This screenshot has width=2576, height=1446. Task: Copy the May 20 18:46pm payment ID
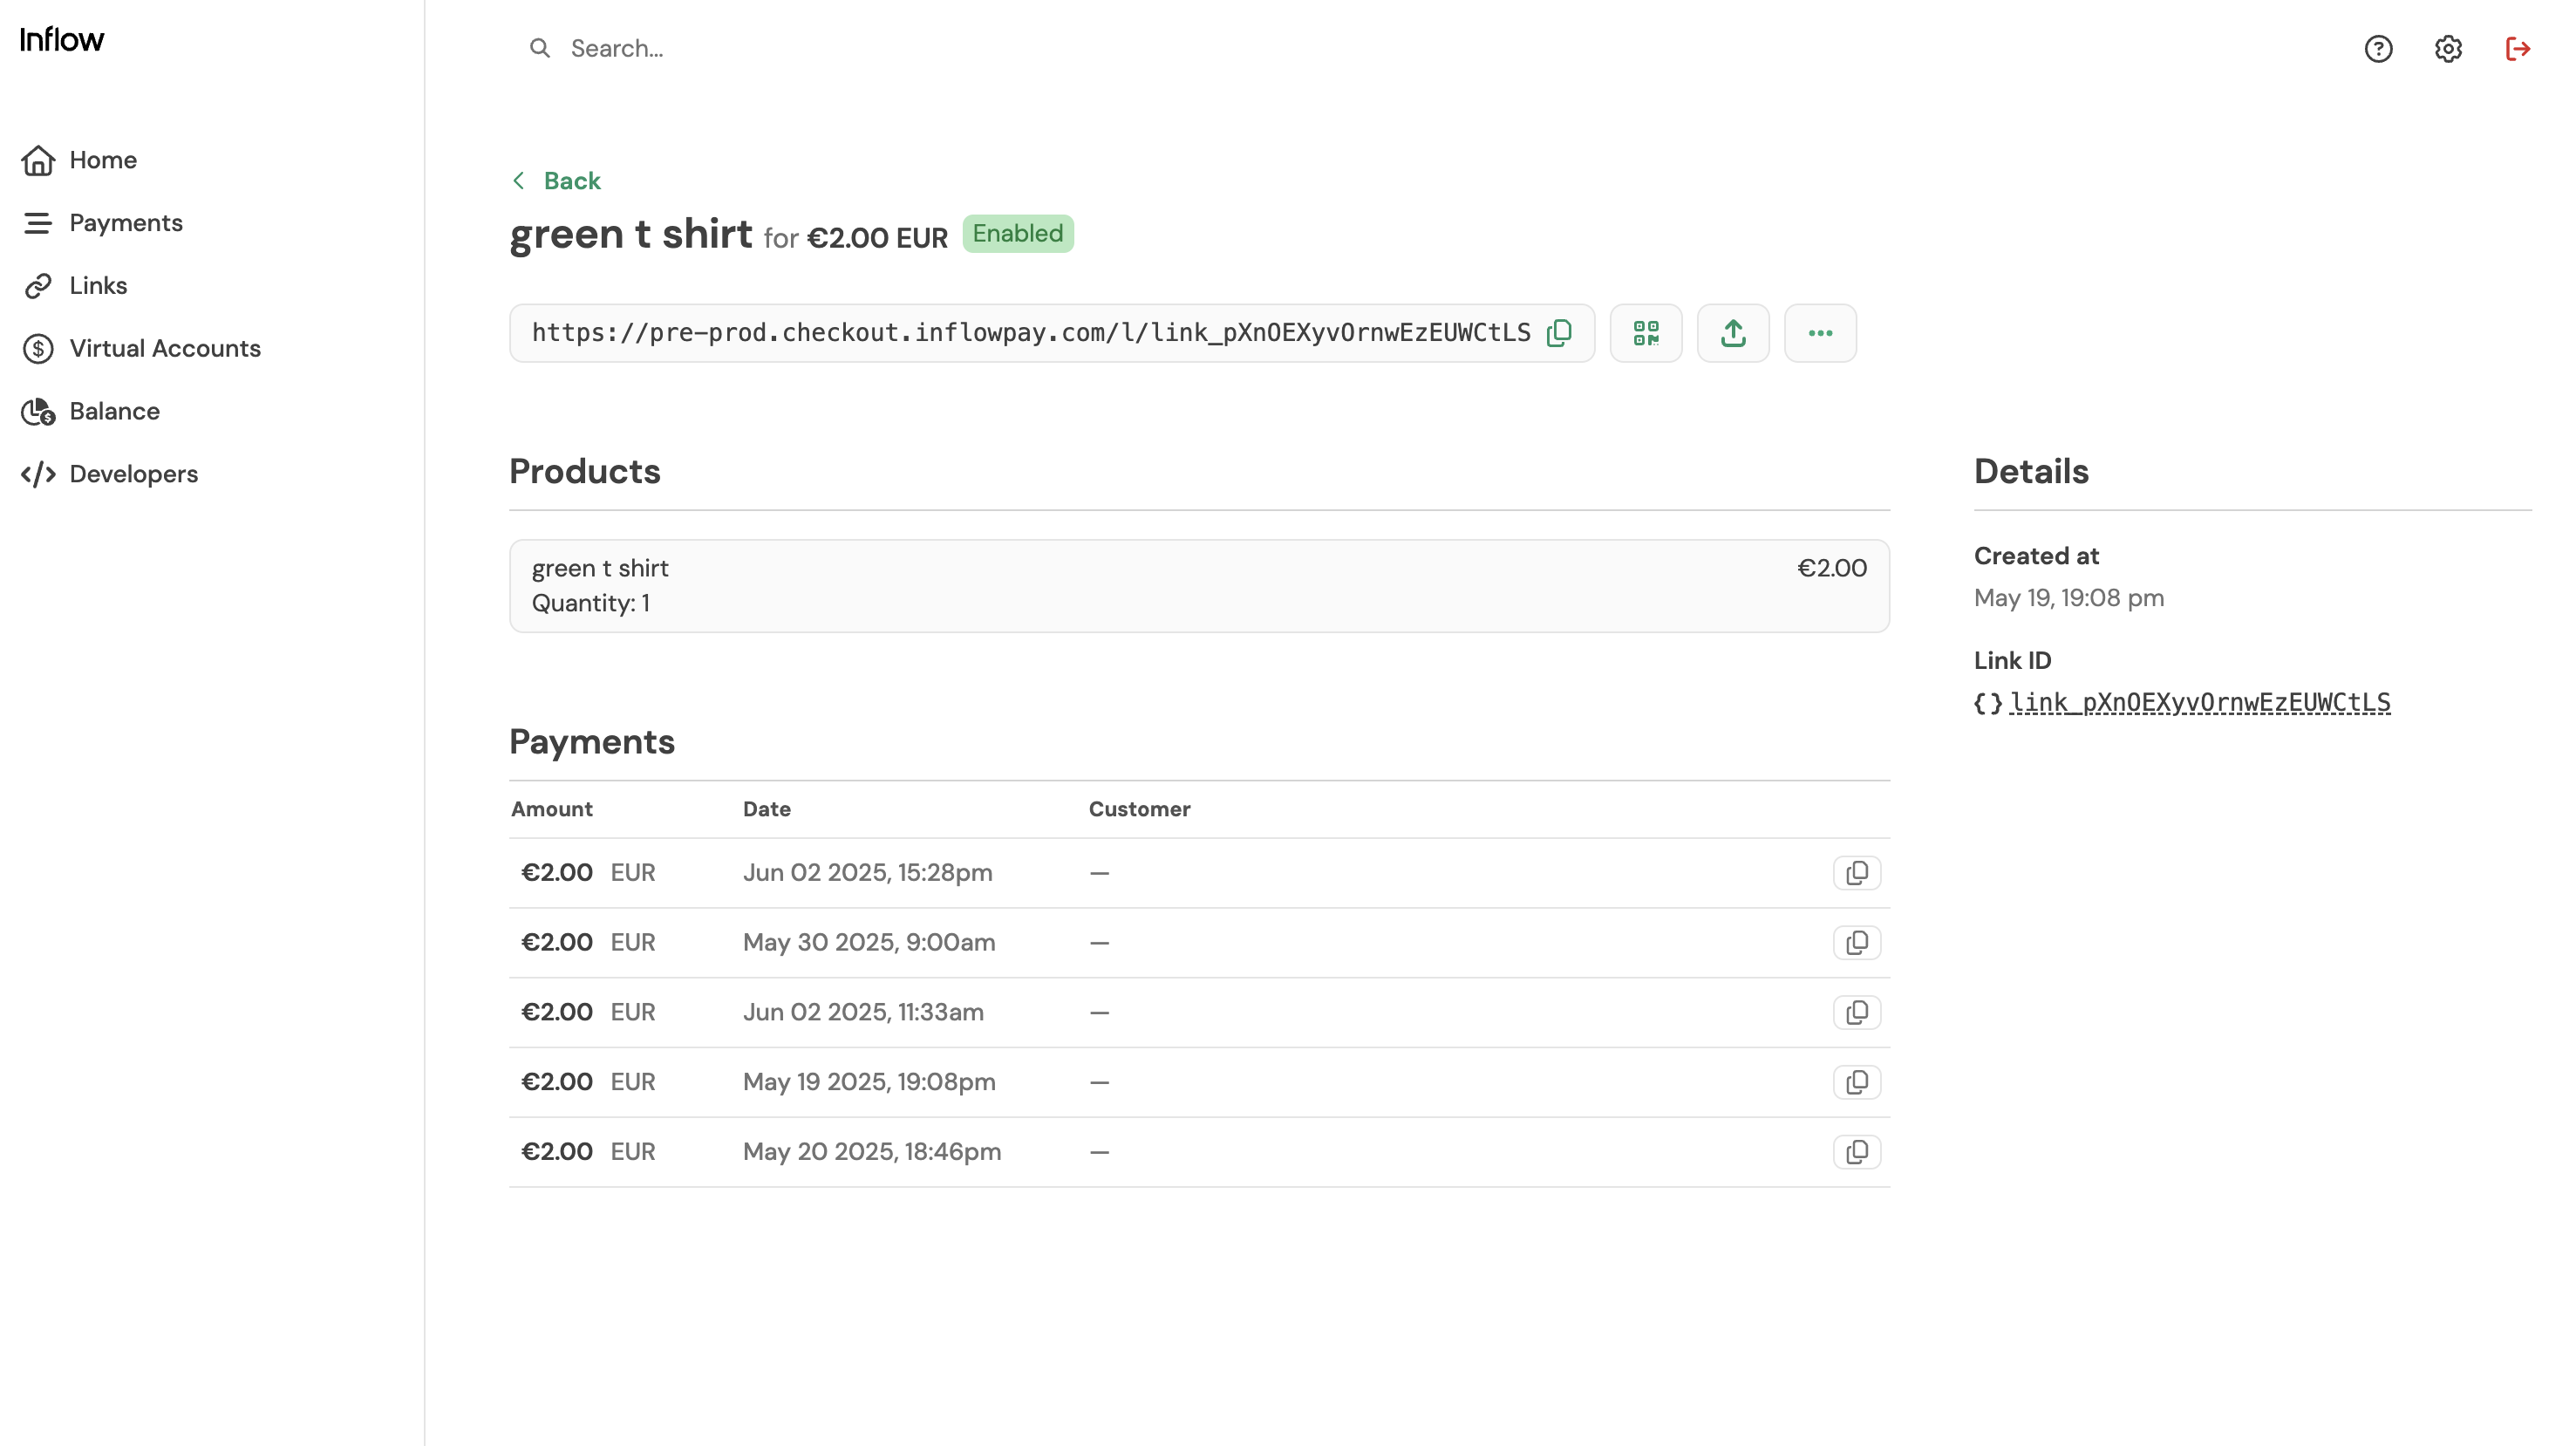click(x=1856, y=1152)
